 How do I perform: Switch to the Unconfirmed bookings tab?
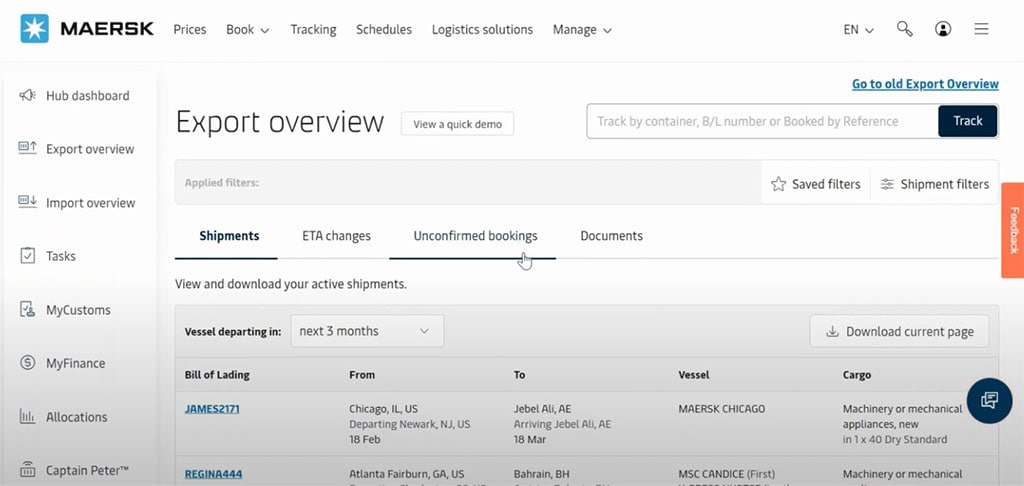475,236
